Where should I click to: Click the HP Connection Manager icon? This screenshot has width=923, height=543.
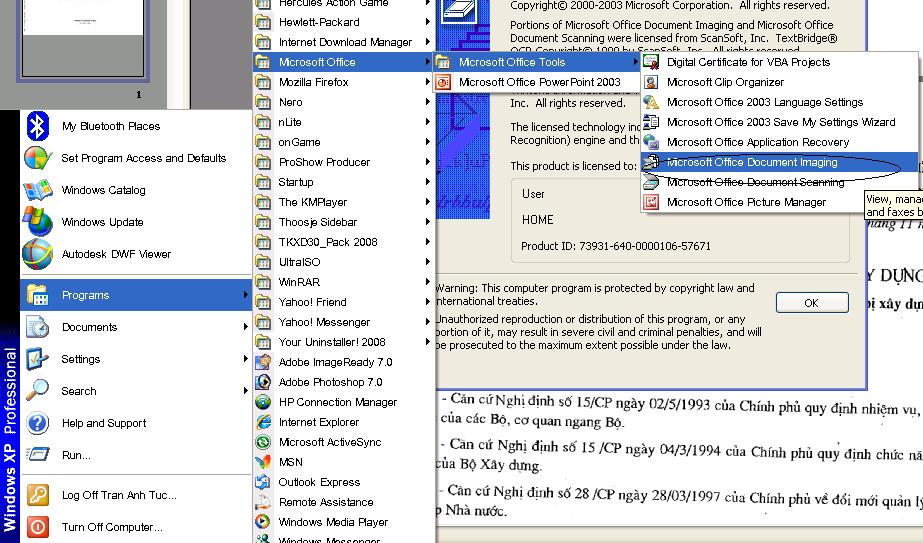263,402
